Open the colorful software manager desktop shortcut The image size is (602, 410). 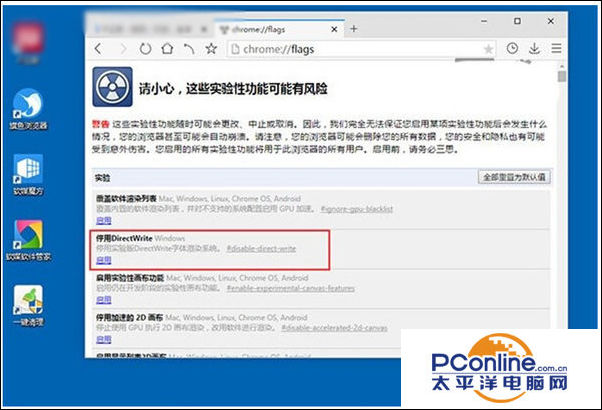tap(28, 240)
